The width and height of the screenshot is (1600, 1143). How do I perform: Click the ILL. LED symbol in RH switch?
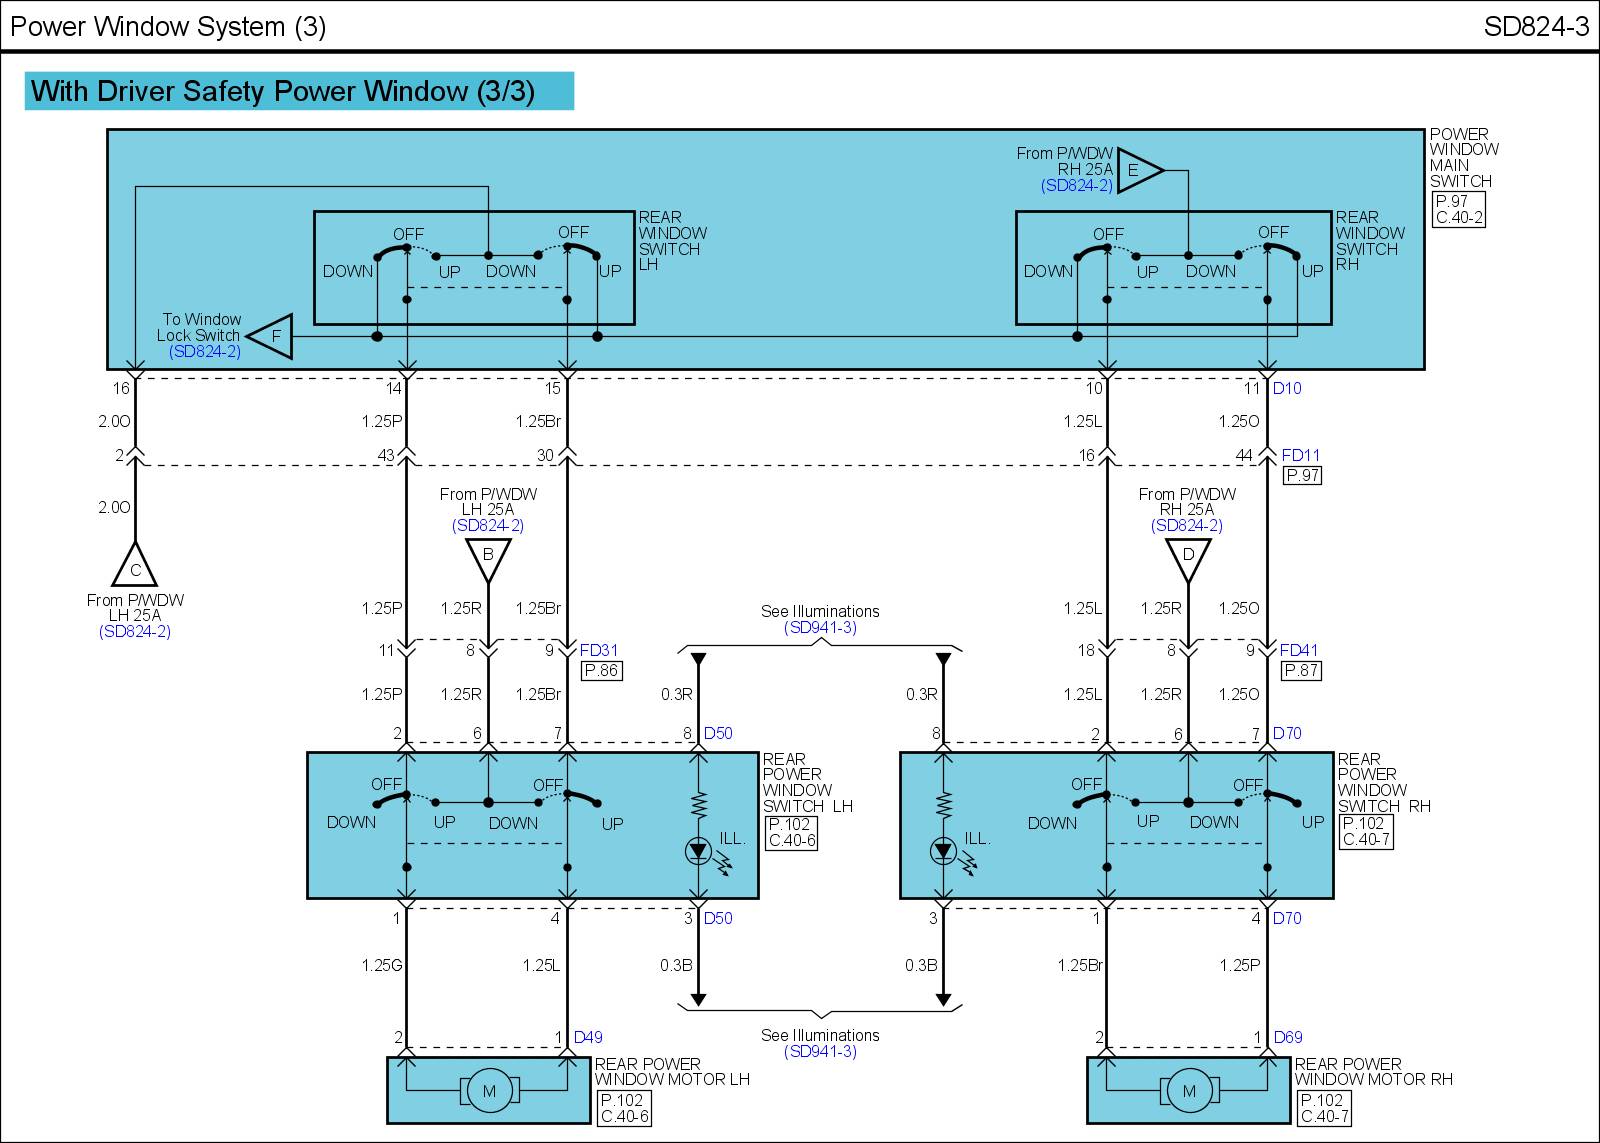coord(942,851)
